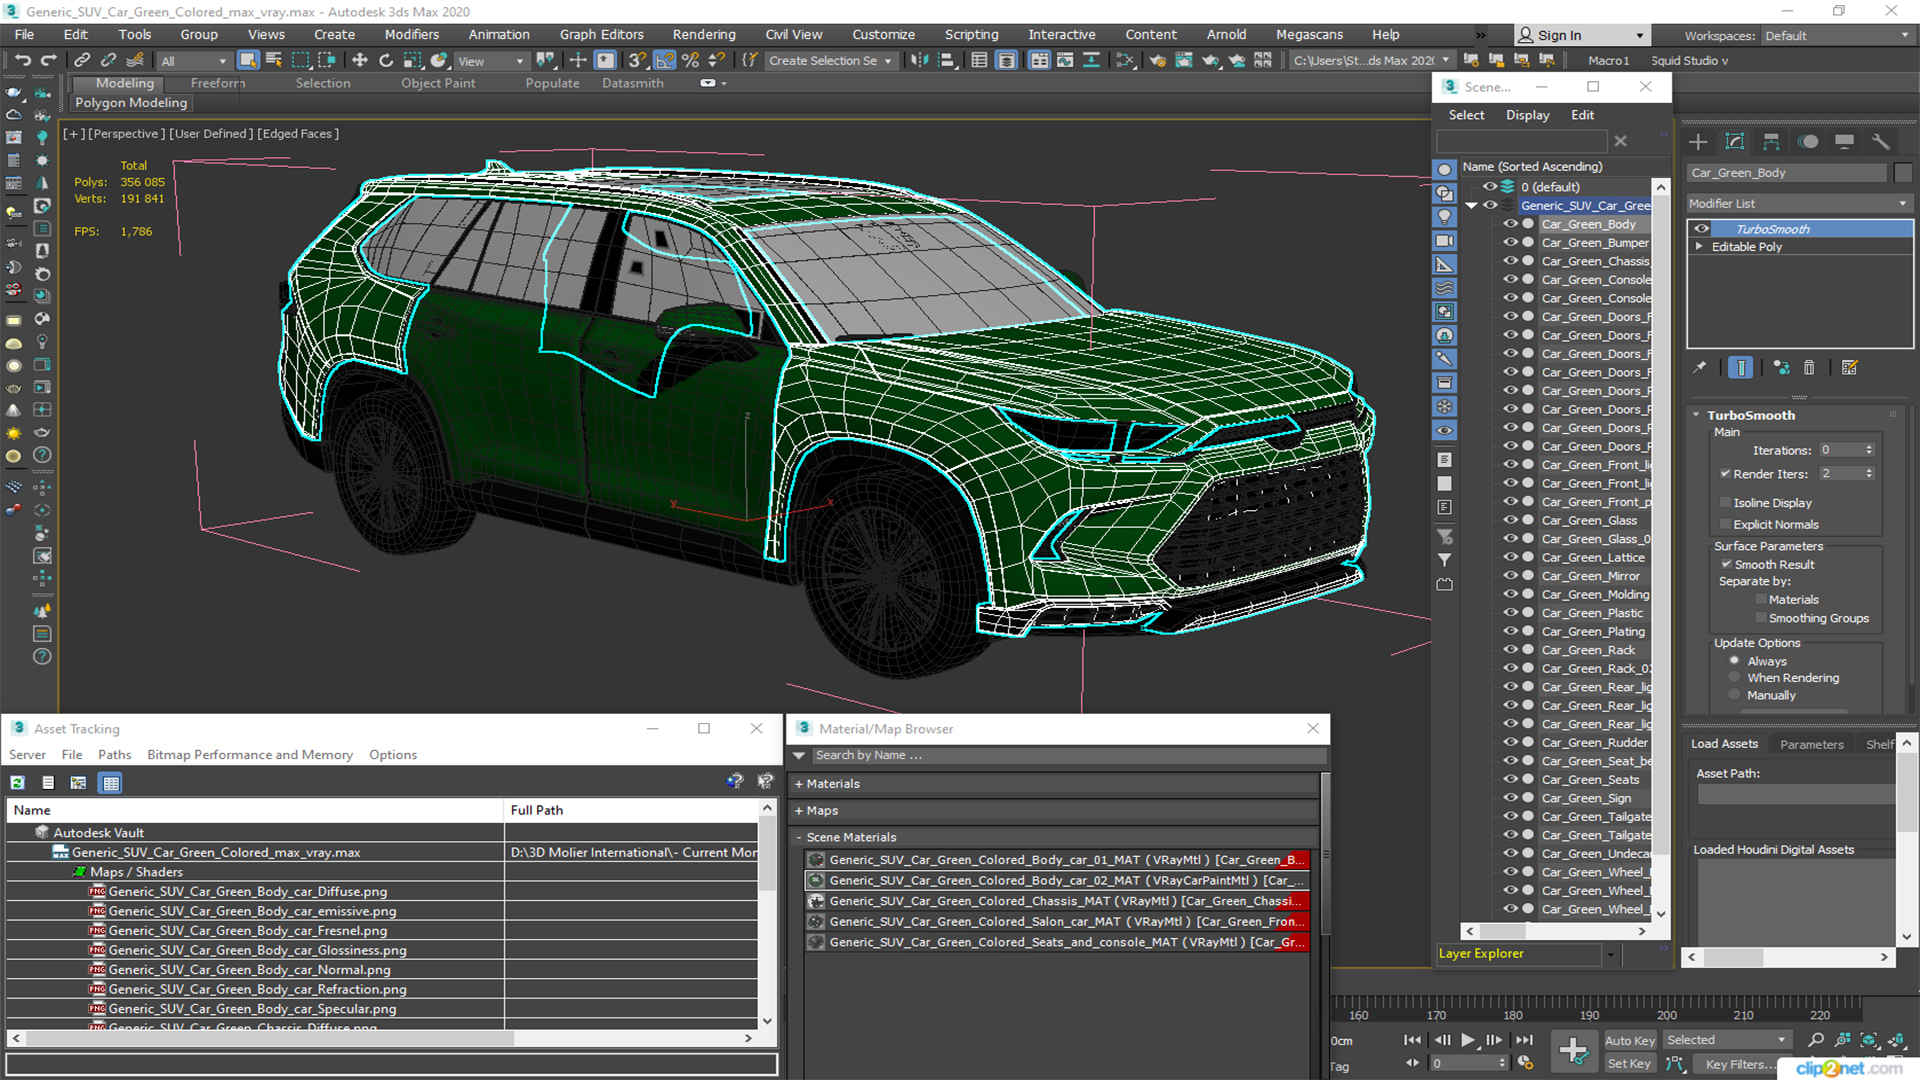
Task: Switch Asset Tracking to table view icon
Action: tap(111, 783)
